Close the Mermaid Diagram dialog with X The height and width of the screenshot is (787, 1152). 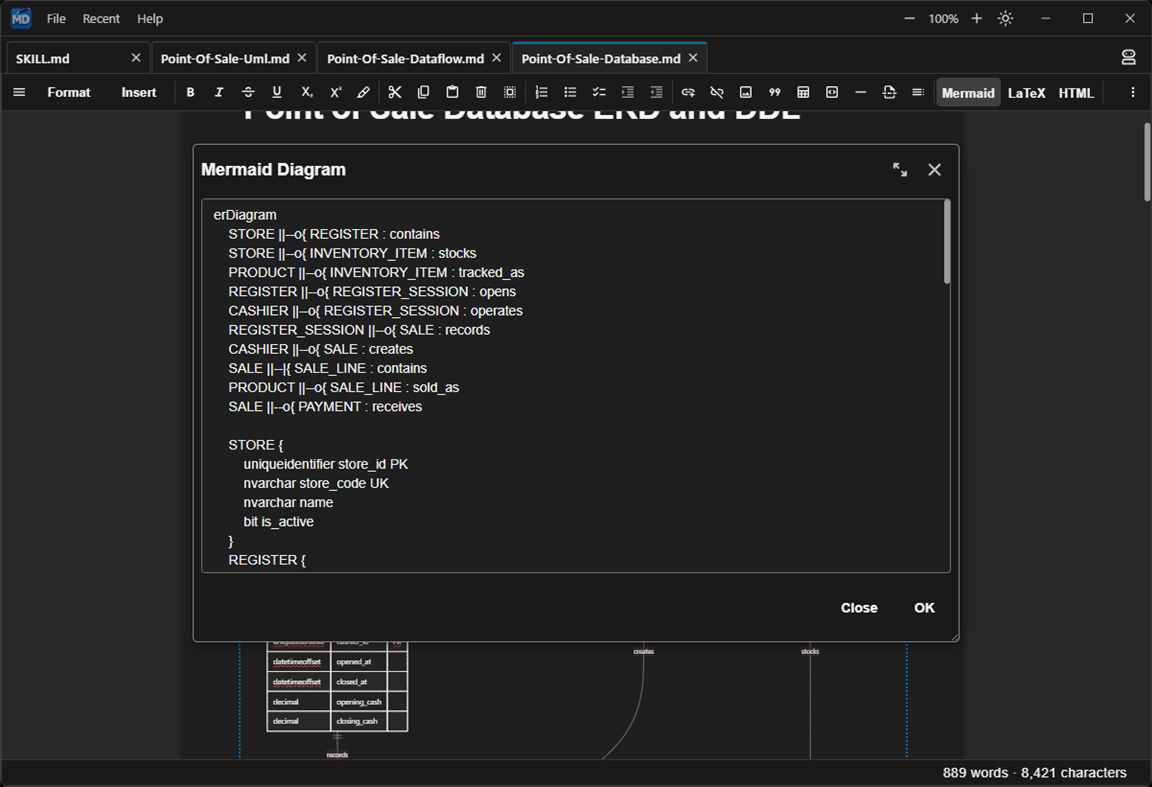pyautogui.click(x=935, y=170)
